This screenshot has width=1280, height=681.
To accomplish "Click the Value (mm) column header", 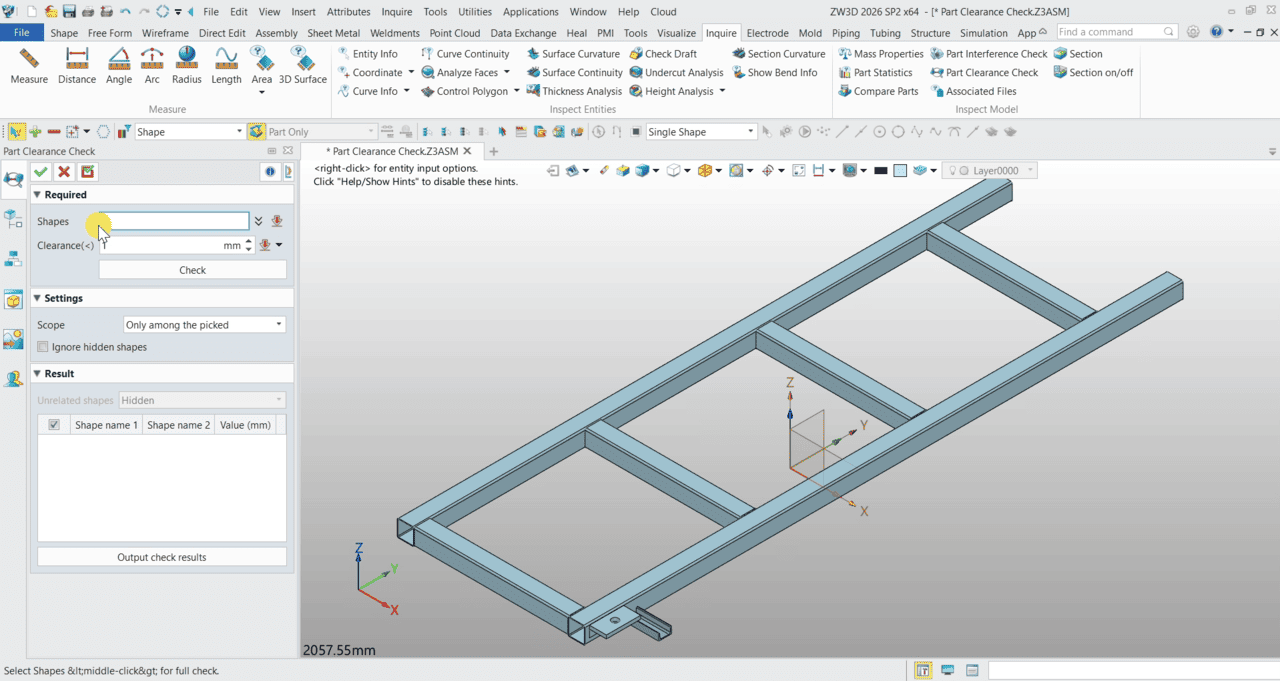I will 245,425.
